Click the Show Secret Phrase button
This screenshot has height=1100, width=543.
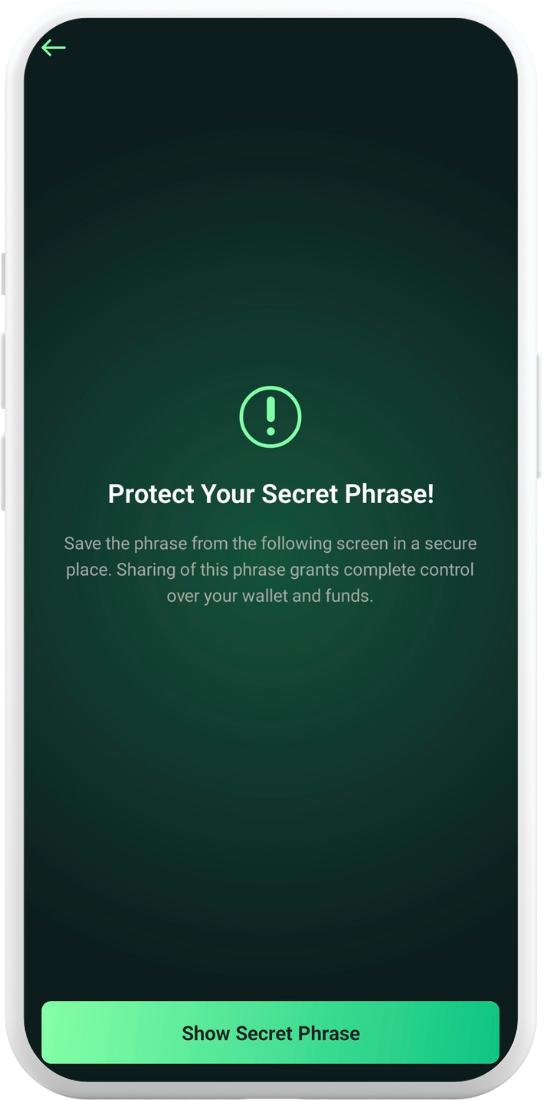point(270,1033)
